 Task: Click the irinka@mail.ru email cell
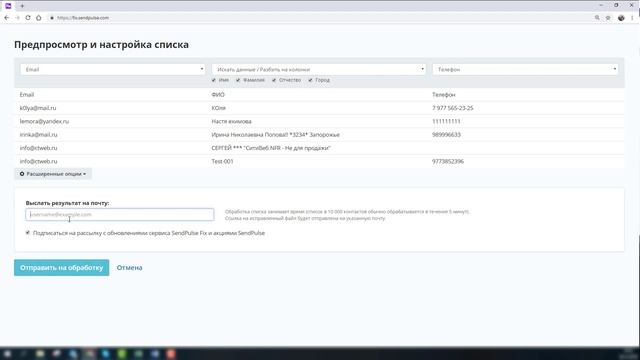(38, 135)
